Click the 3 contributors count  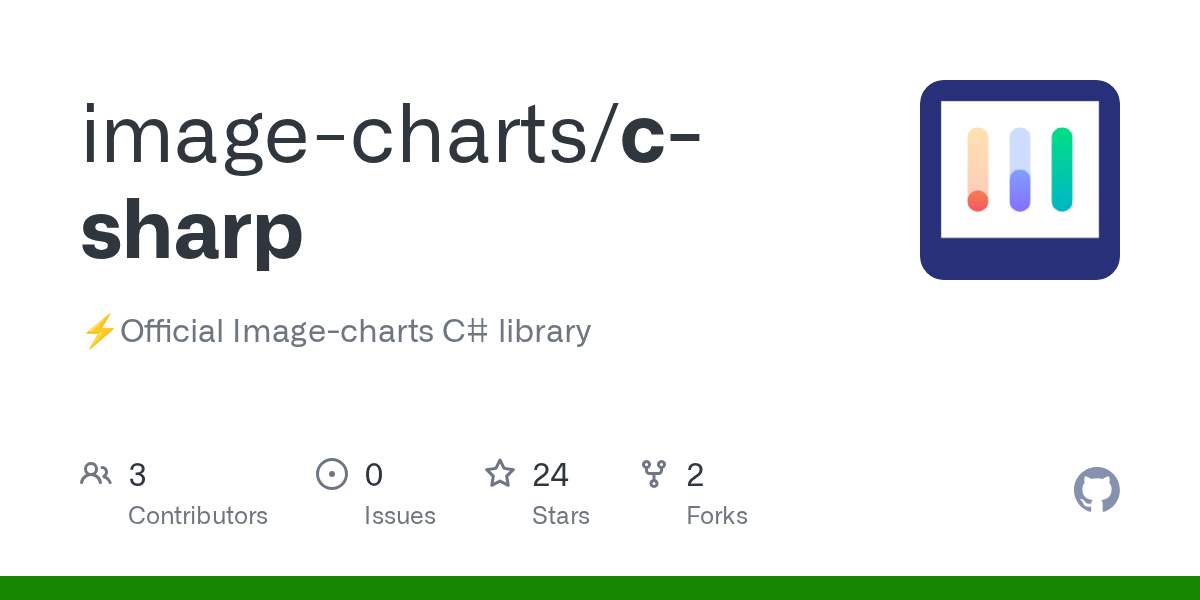[x=138, y=475]
